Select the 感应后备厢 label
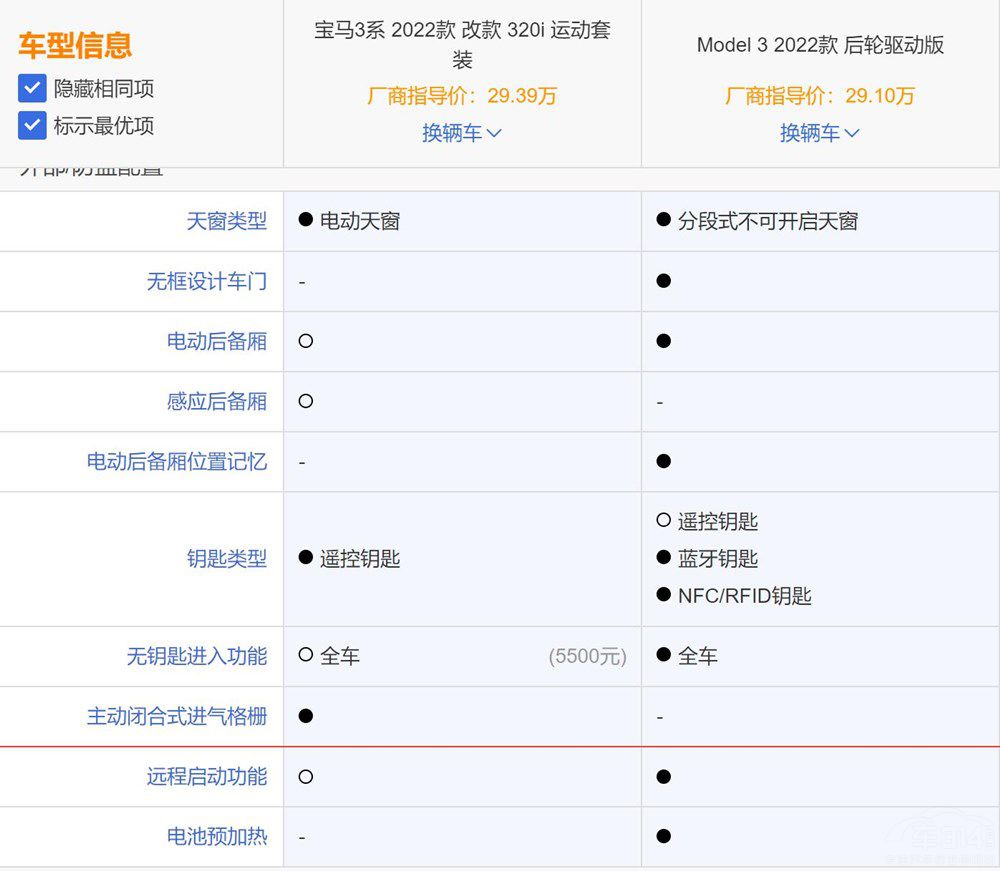The height and width of the screenshot is (871, 1000). tap(216, 401)
